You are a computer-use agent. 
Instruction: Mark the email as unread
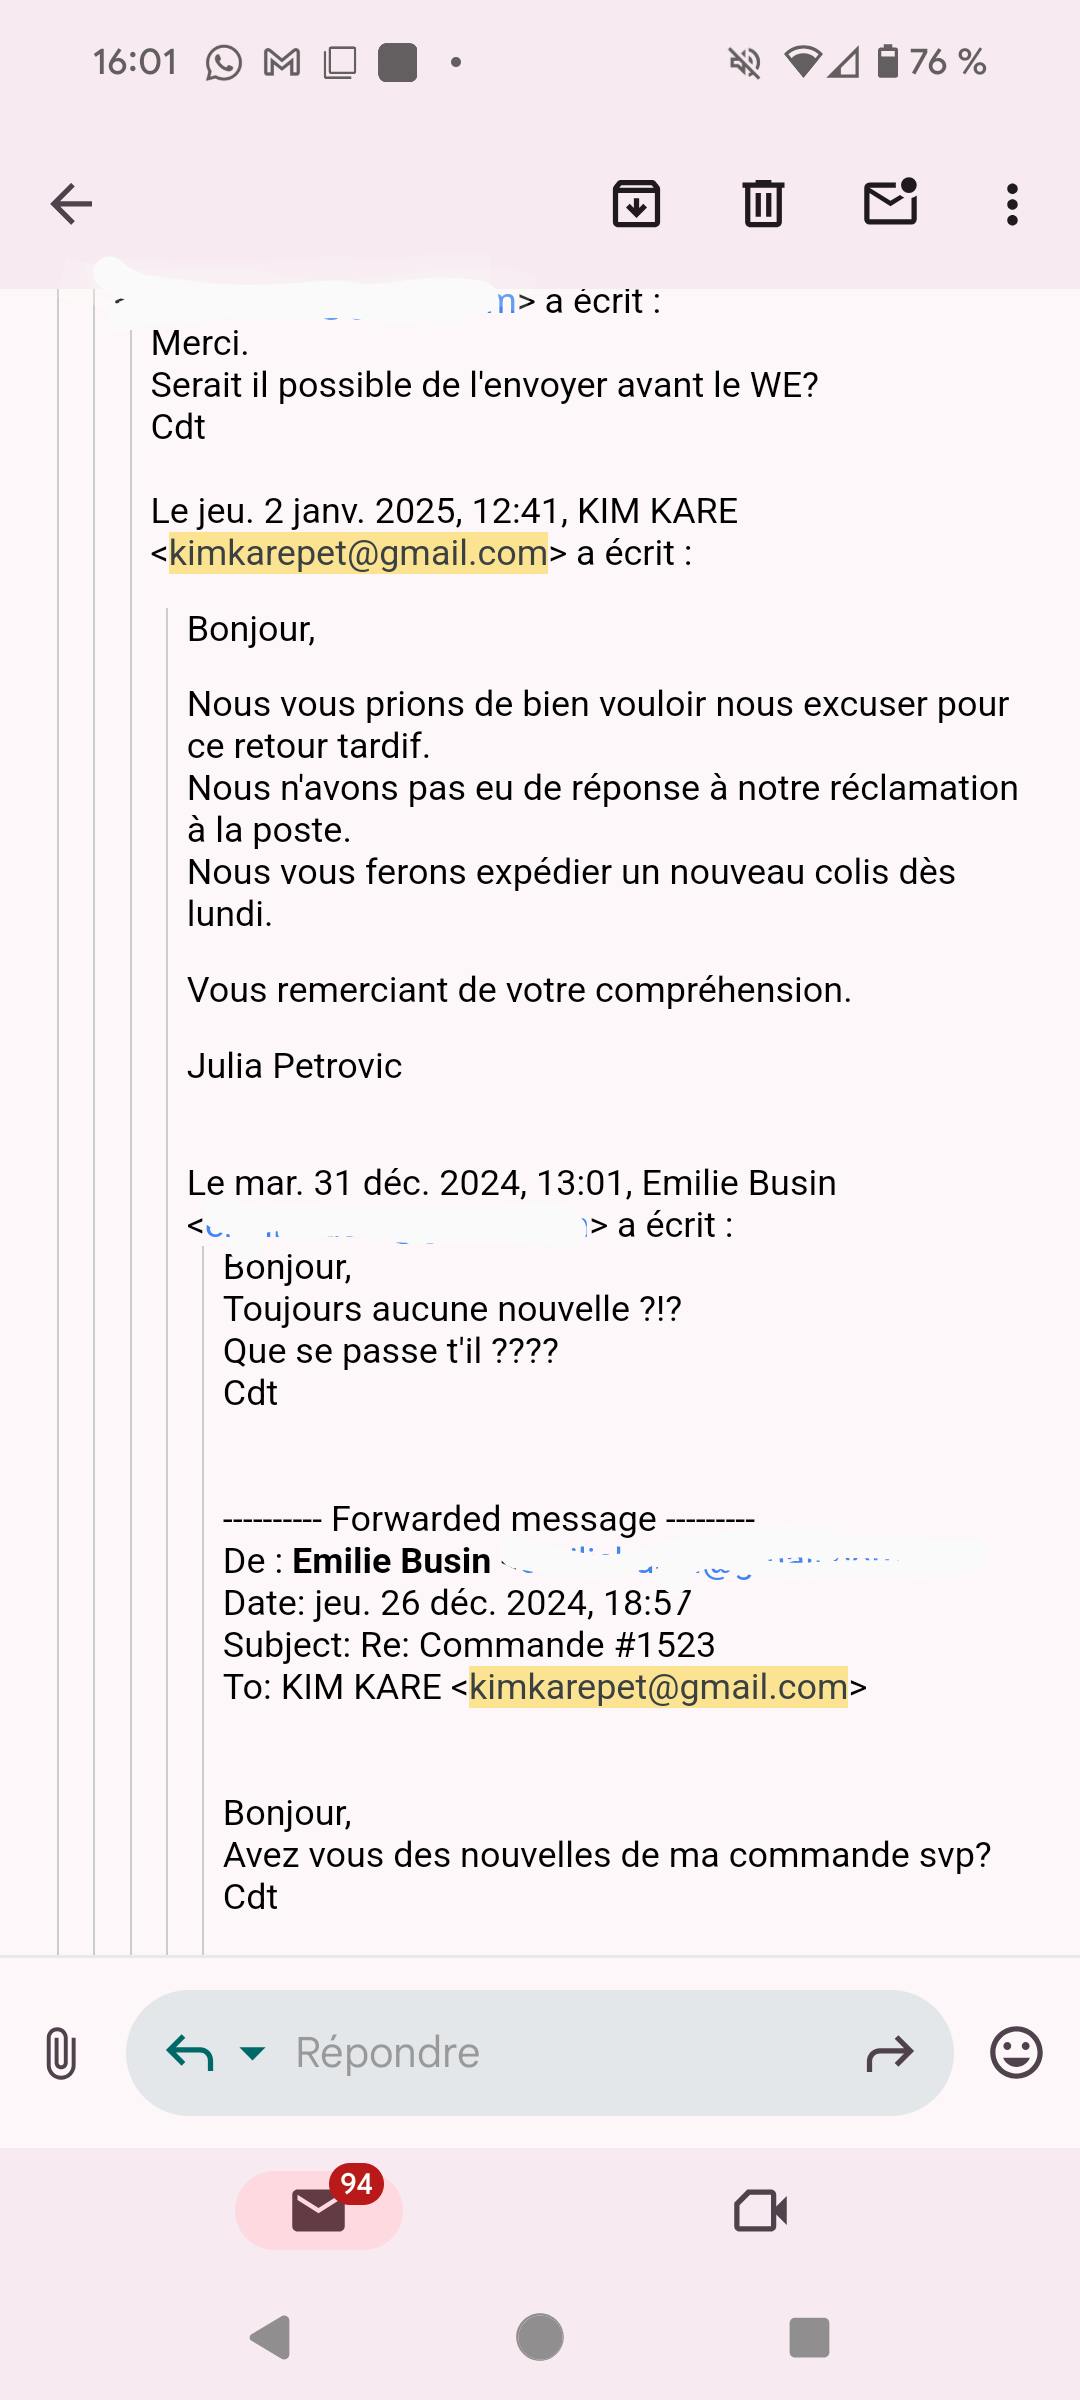[x=890, y=203]
